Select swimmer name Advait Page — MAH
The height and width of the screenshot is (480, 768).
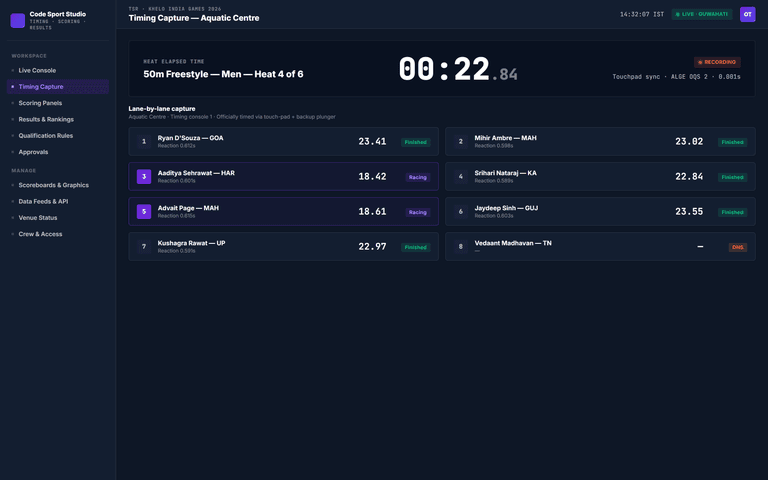tap(188, 208)
